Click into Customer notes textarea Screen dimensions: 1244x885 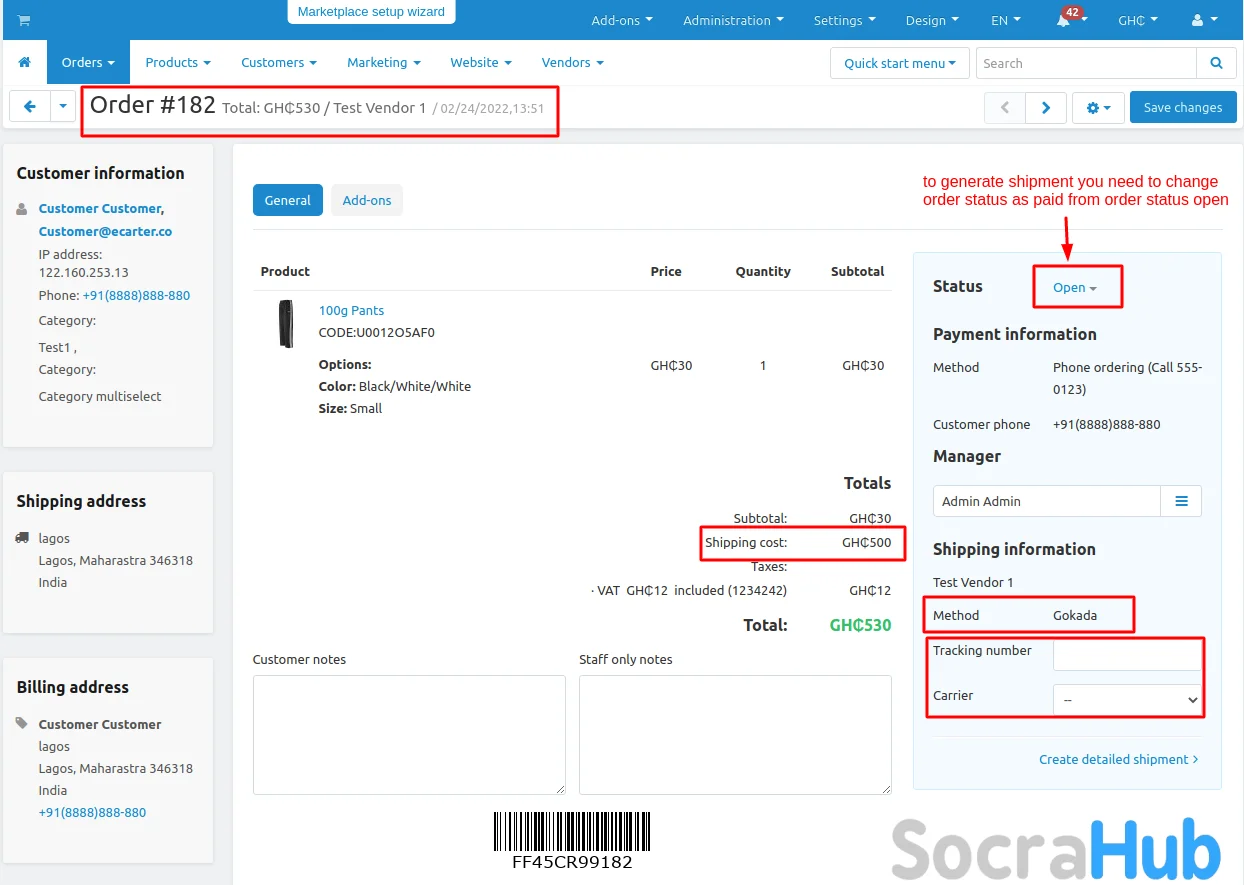pos(409,735)
